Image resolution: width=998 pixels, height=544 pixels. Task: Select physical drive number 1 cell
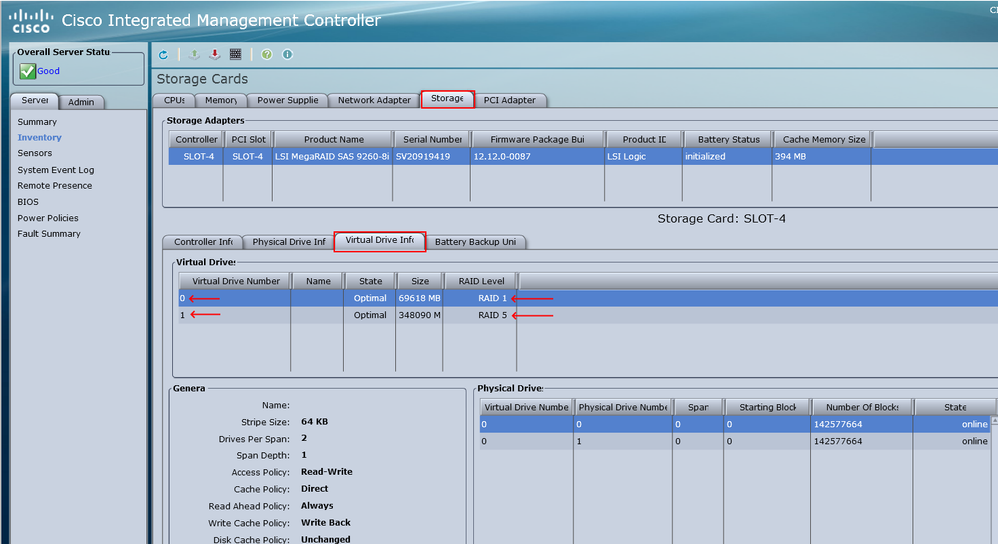coord(622,441)
